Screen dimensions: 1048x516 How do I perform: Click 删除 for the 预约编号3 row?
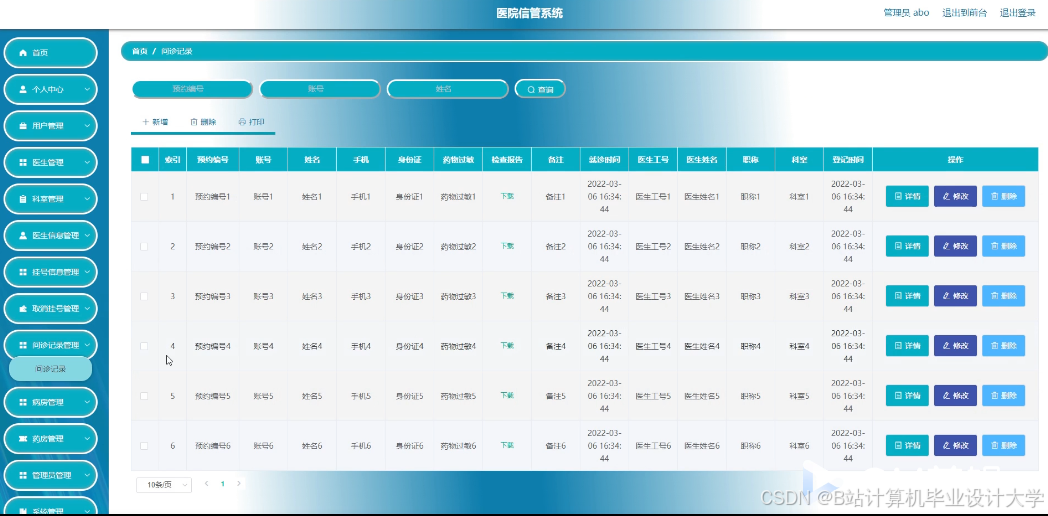point(1003,296)
